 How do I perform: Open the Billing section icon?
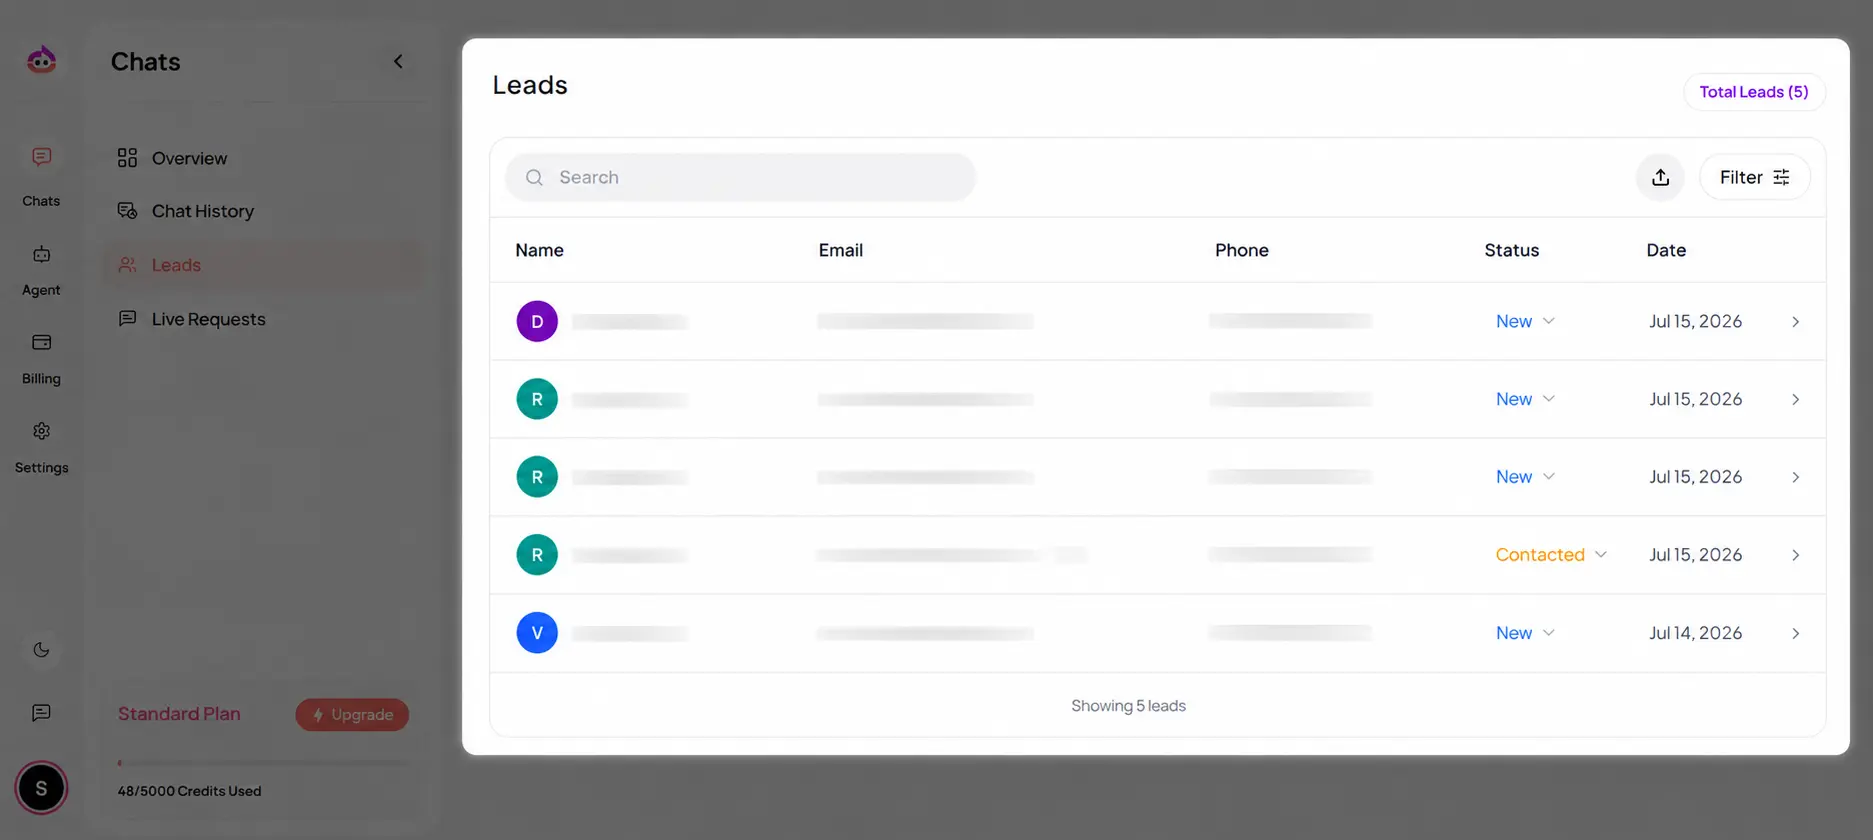point(41,343)
